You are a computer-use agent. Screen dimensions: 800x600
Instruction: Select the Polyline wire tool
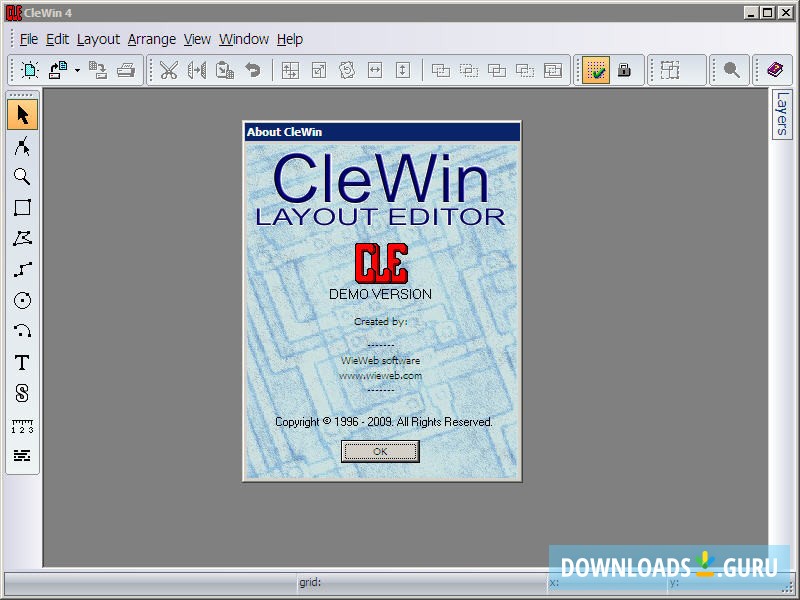point(20,269)
